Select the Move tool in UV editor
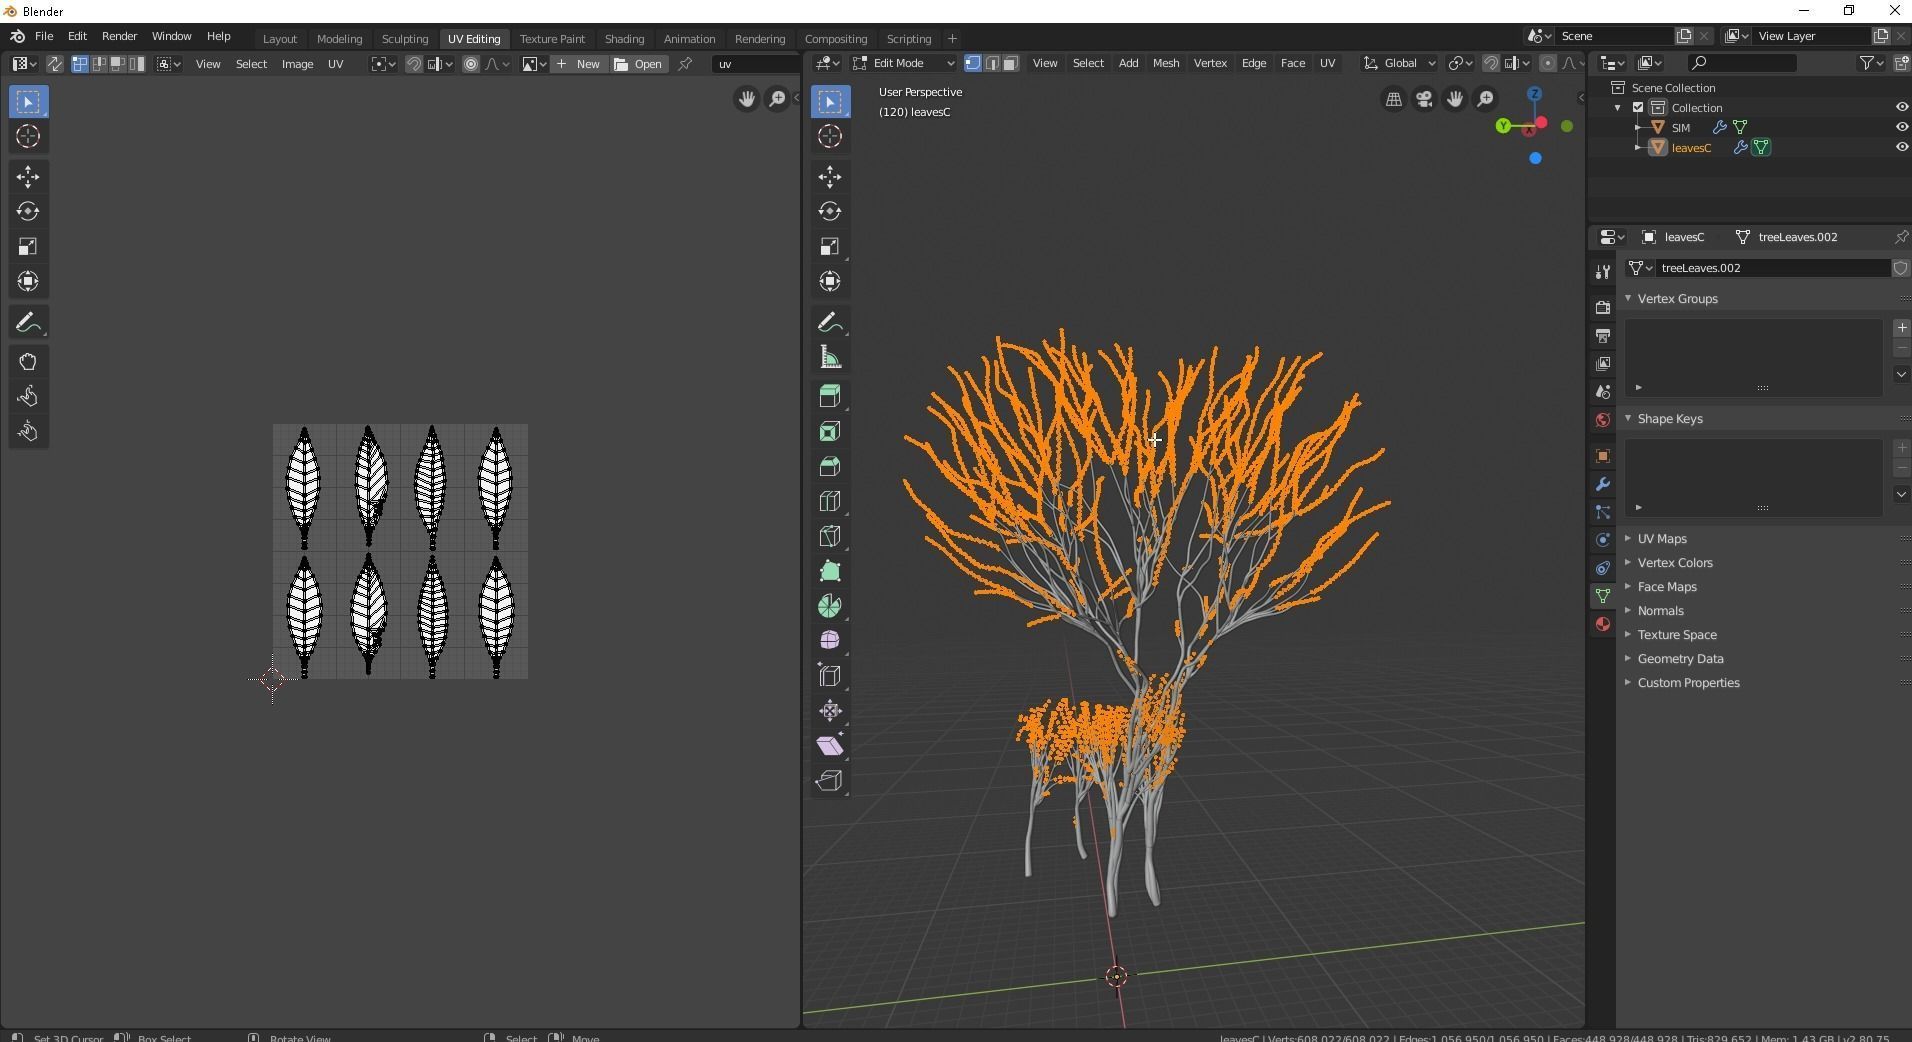The width and height of the screenshot is (1912, 1042). pyautogui.click(x=28, y=177)
